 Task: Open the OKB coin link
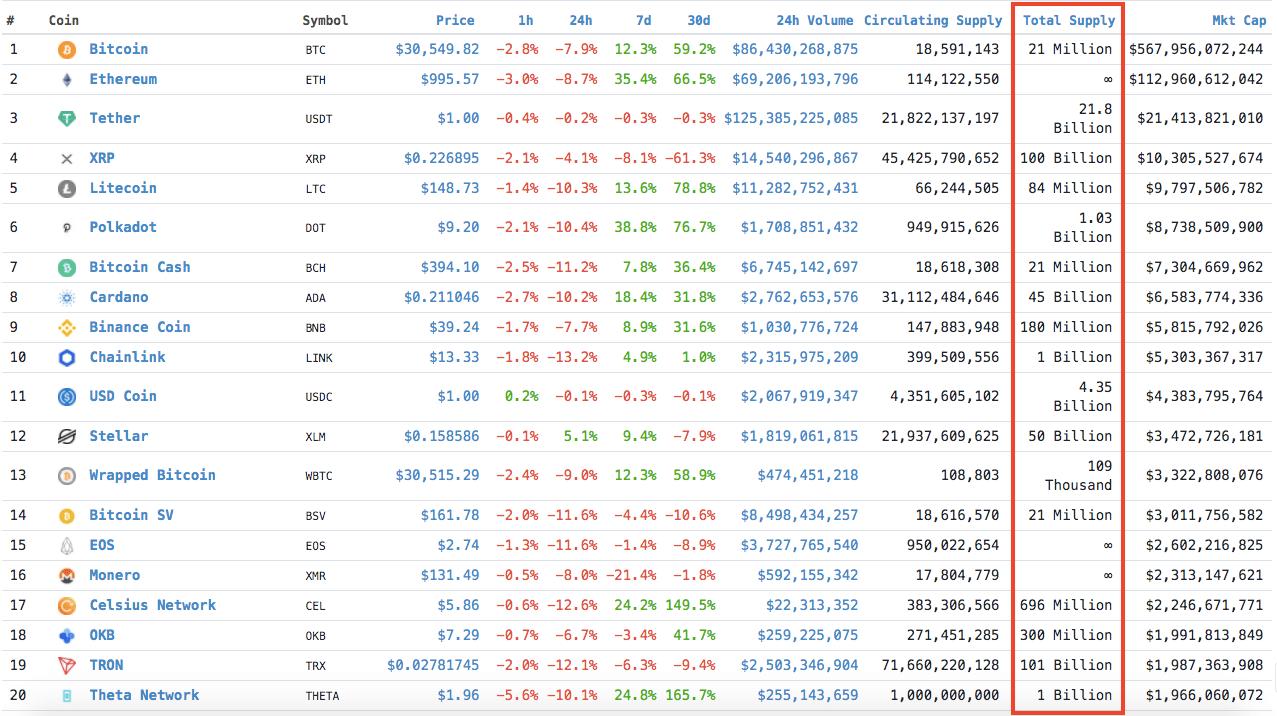point(102,635)
